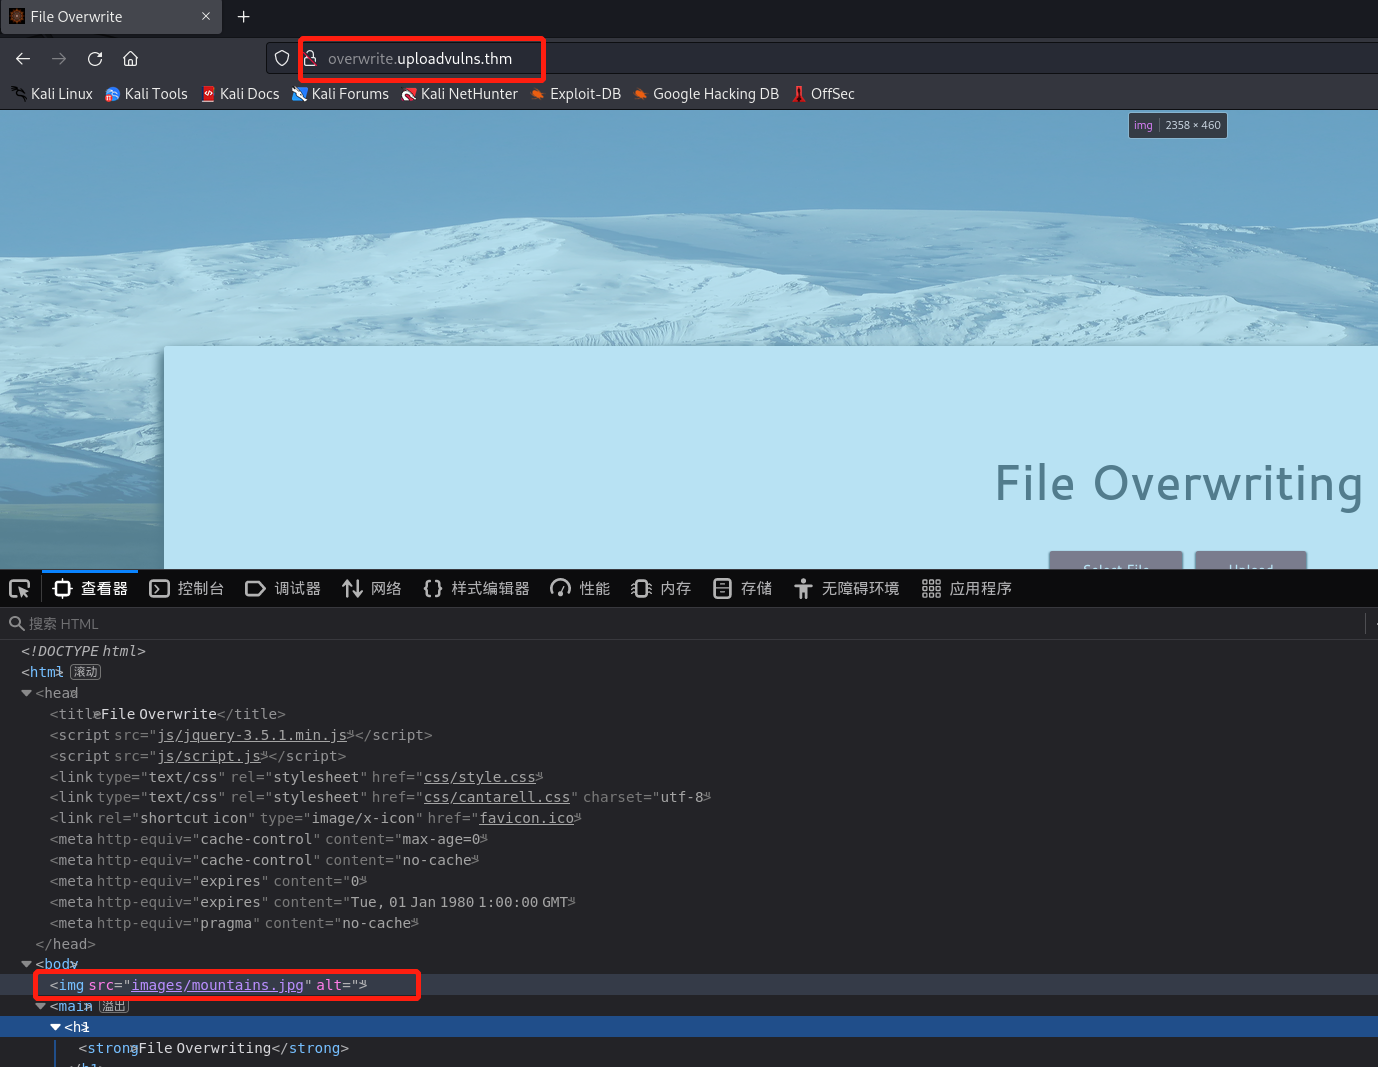Viewport: 1378px width, 1067px height.
Task: Click the URL address bar
Action: 700,59
